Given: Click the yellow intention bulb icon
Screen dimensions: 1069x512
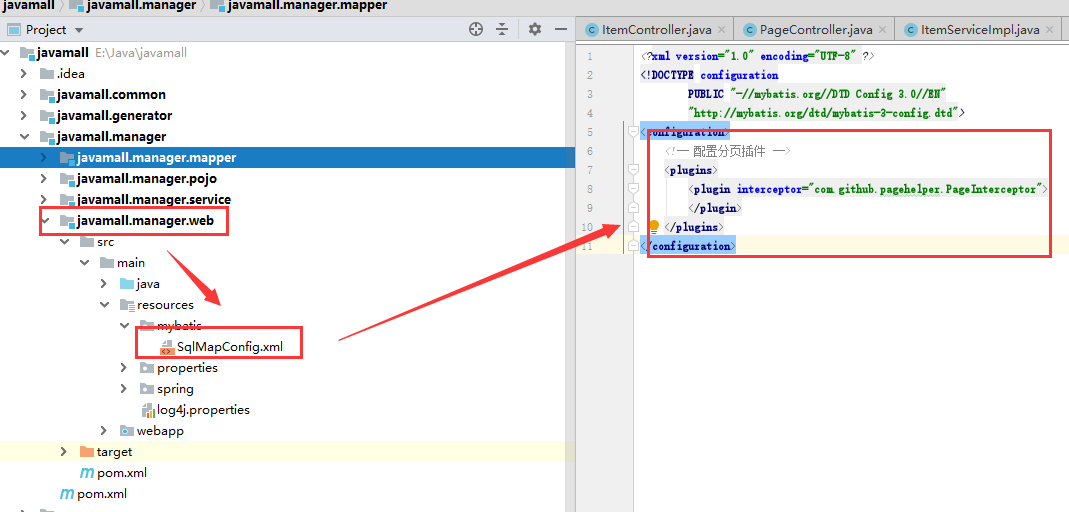Looking at the screenshot, I should click(654, 227).
